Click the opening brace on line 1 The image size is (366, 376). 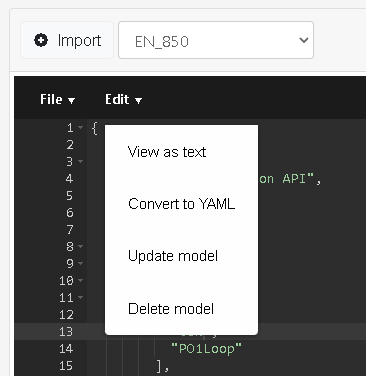click(95, 128)
